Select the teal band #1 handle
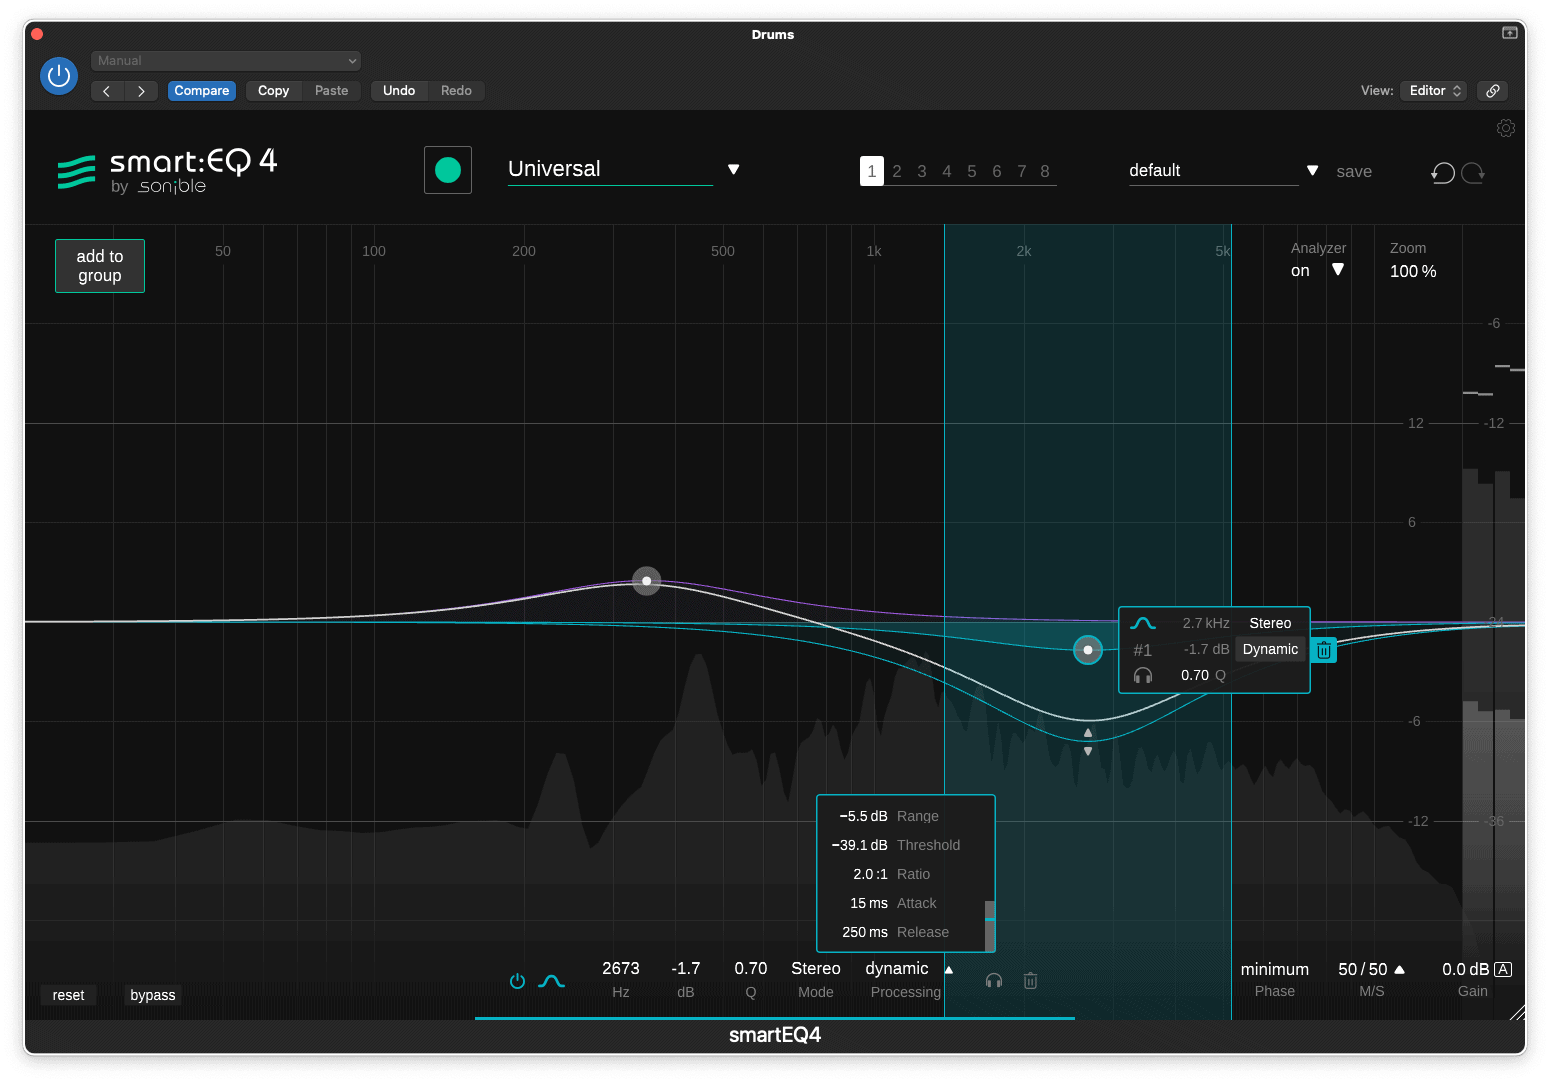Viewport: 1550px width, 1083px height. click(1088, 650)
